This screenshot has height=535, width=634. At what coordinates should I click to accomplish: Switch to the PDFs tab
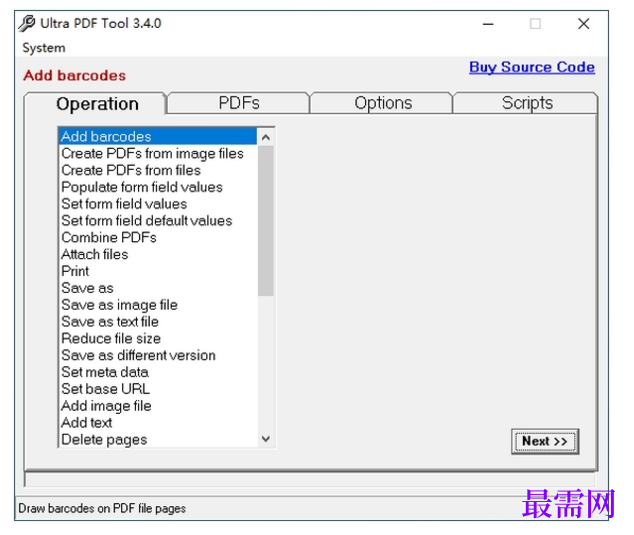[239, 103]
